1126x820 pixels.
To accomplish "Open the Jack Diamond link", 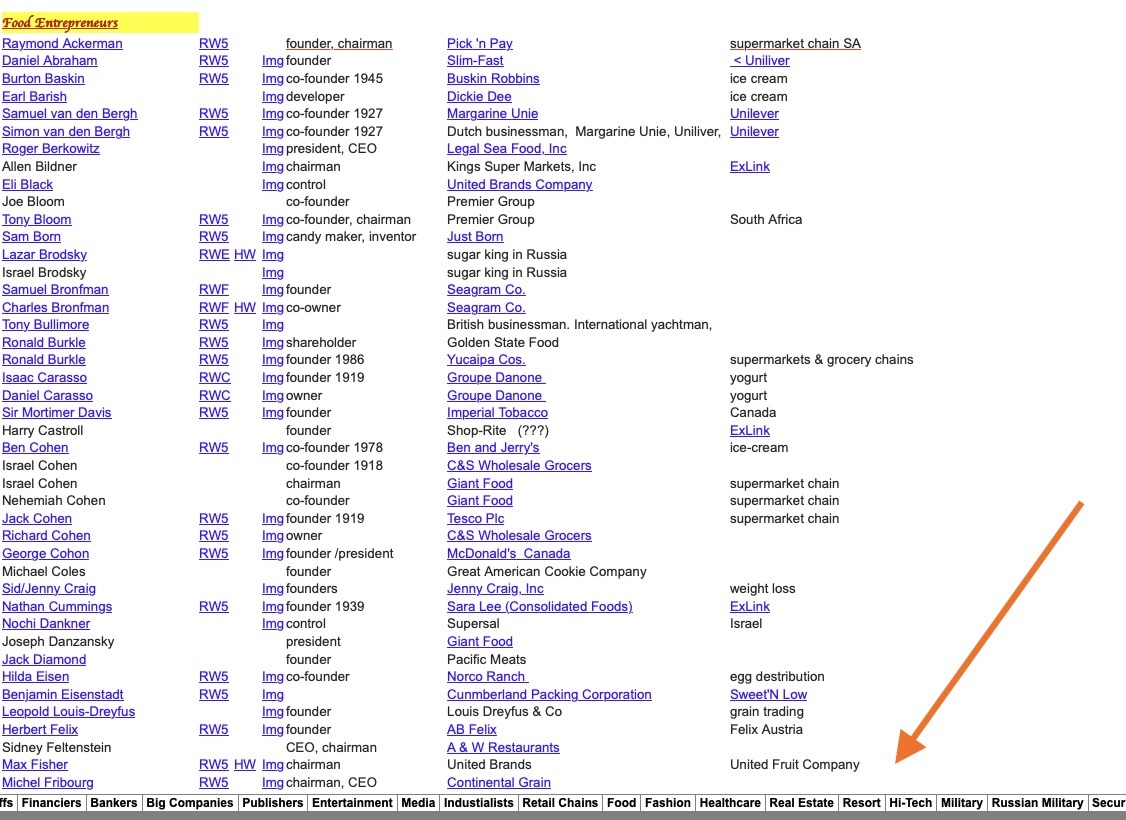I will [44, 659].
